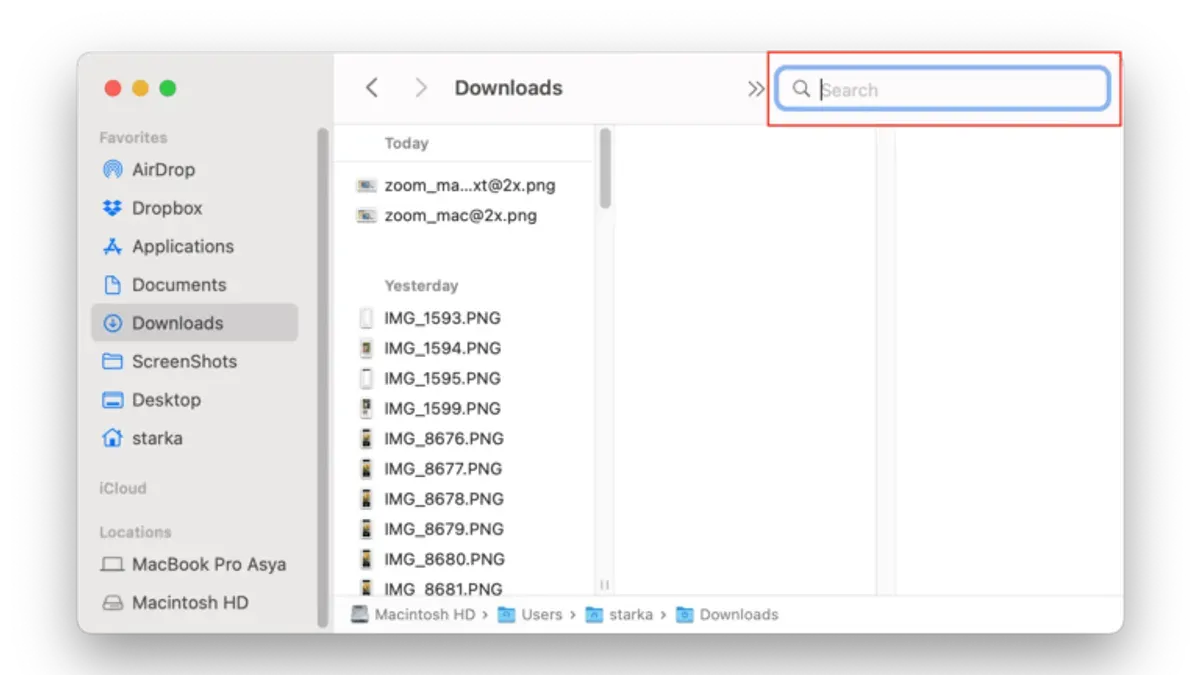Select file name IMG_8678.PNG

click(444, 498)
